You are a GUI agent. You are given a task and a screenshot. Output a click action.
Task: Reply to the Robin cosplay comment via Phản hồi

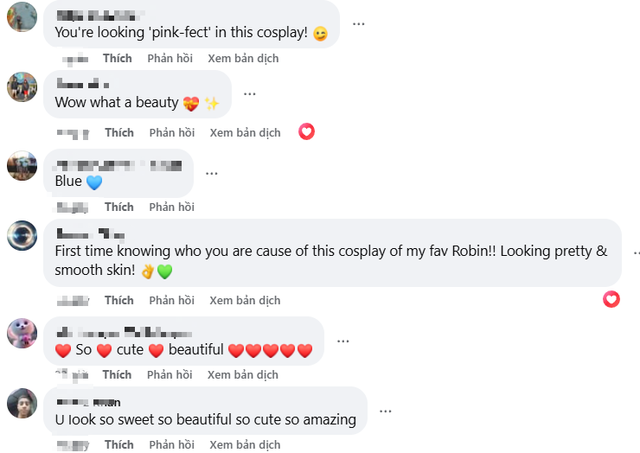[x=172, y=300]
